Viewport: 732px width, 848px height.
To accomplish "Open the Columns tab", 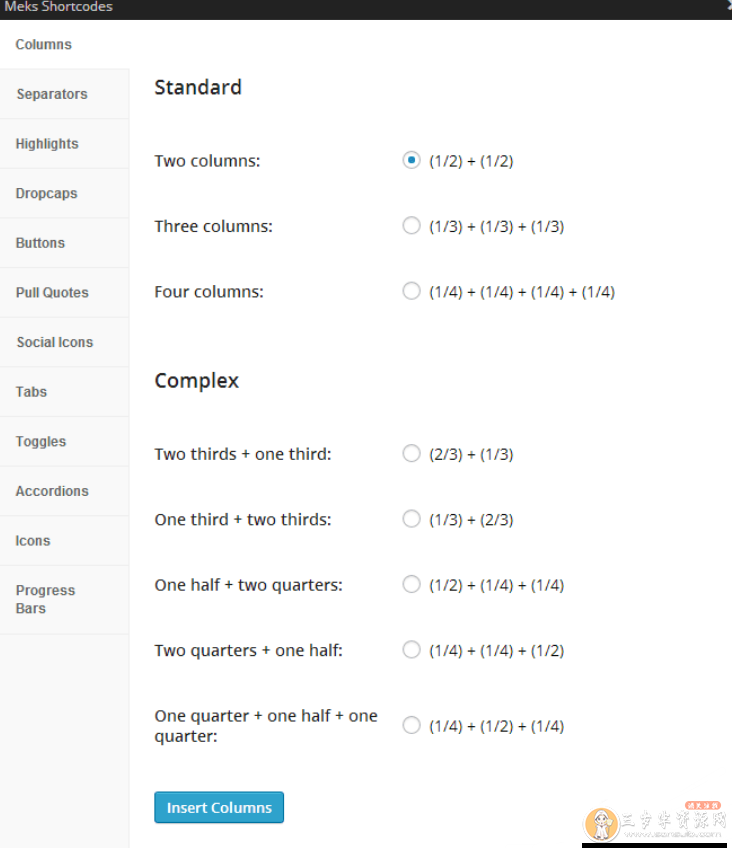I will pos(44,45).
